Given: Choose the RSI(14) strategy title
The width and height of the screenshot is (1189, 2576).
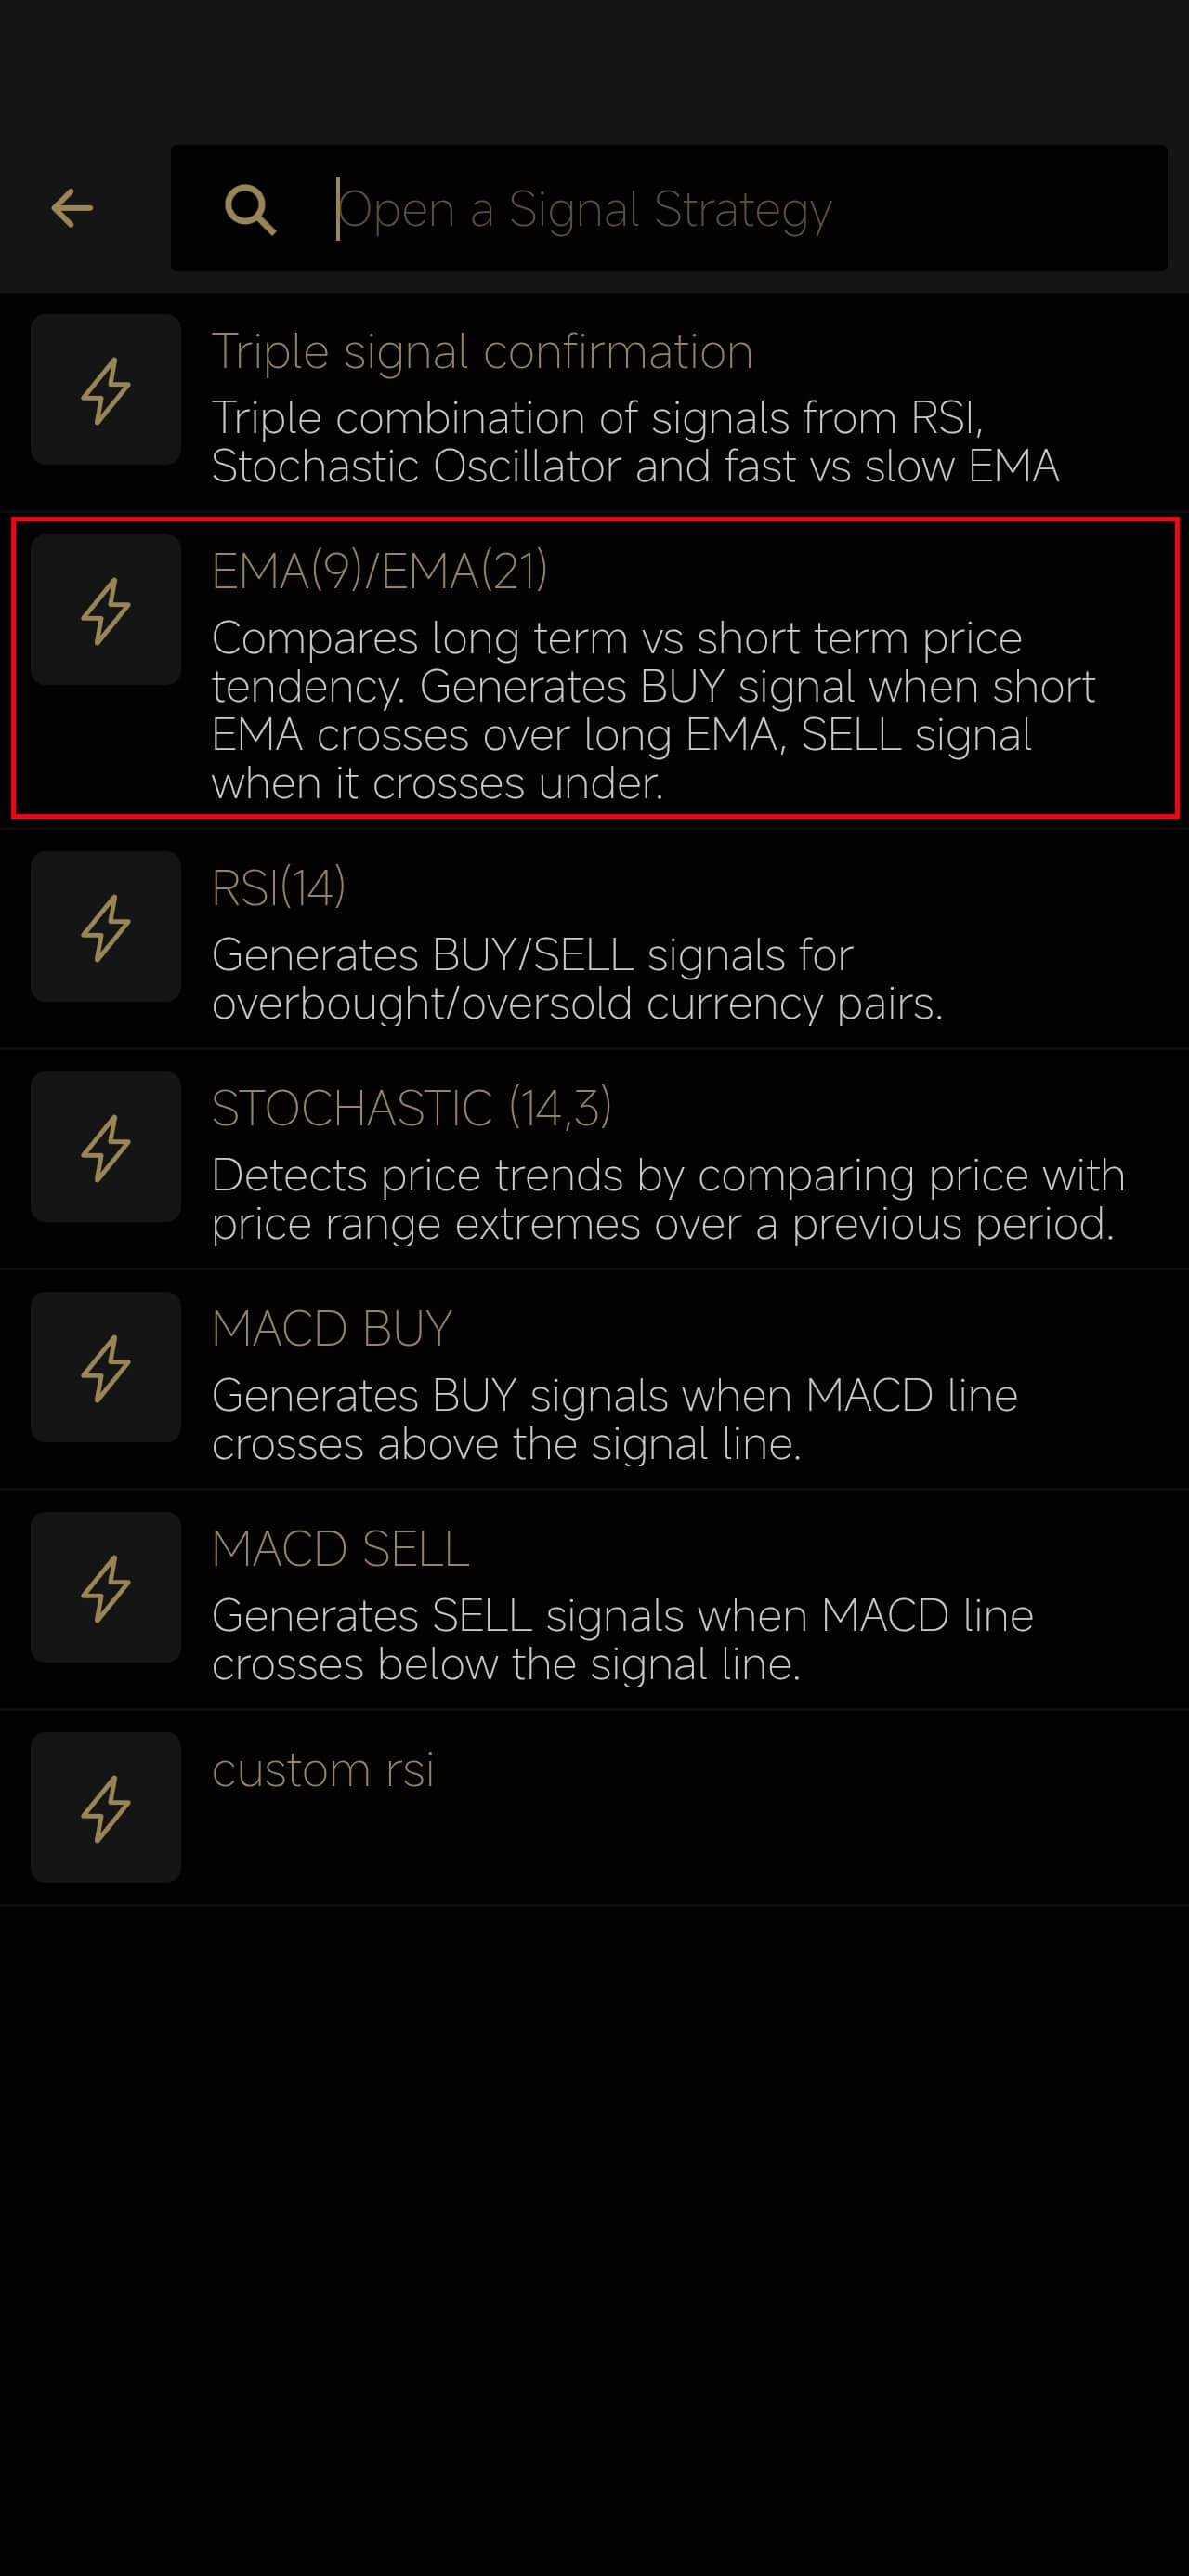Looking at the screenshot, I should (x=279, y=888).
